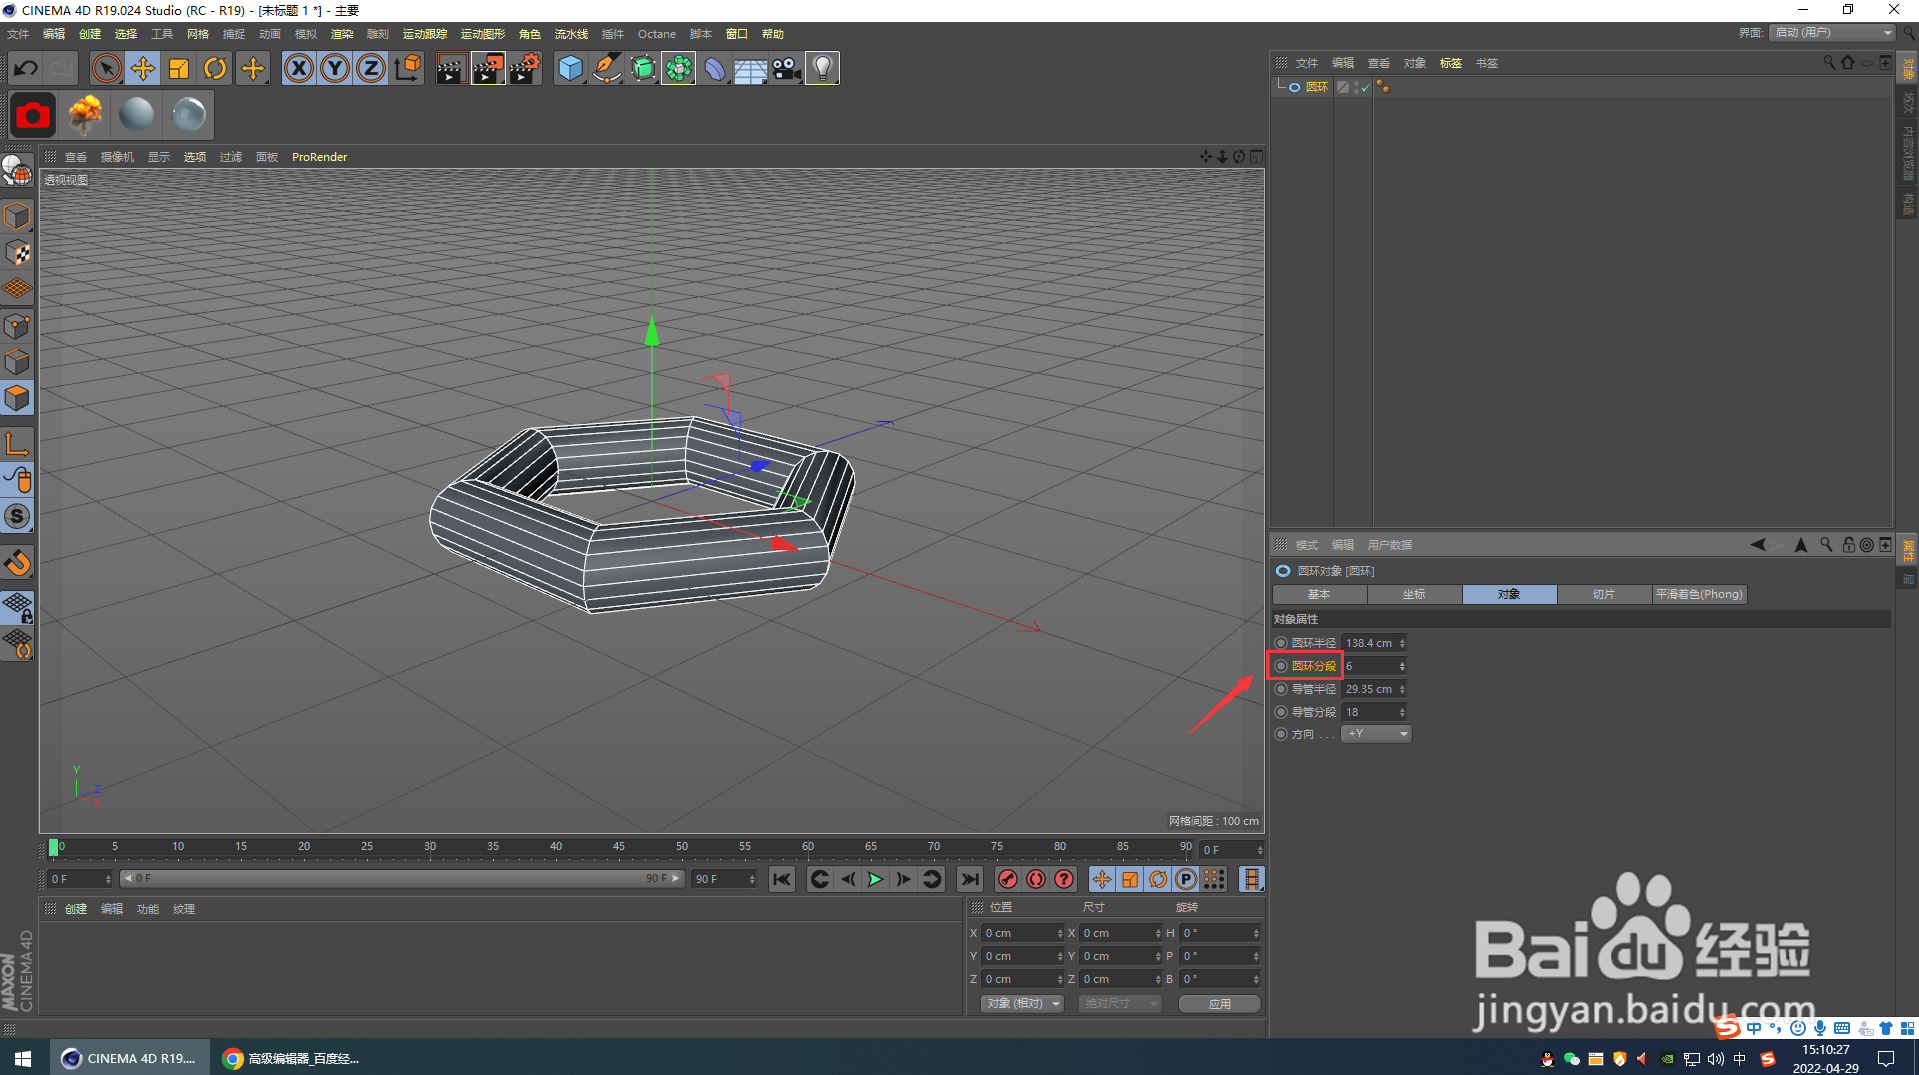This screenshot has width=1919, height=1075.
Task: Toggle keyframe circle for 方向
Action: click(1281, 734)
